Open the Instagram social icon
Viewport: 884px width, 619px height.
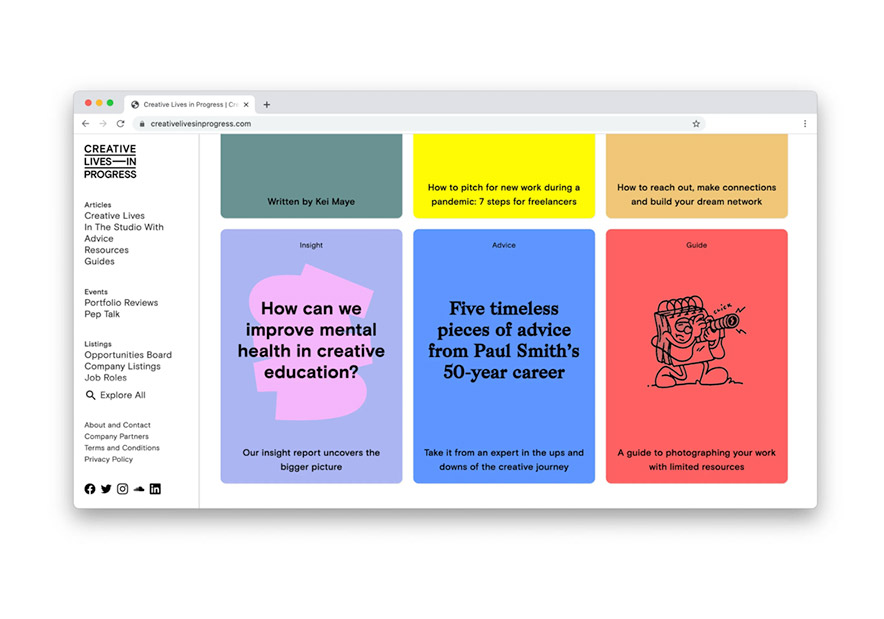[122, 489]
